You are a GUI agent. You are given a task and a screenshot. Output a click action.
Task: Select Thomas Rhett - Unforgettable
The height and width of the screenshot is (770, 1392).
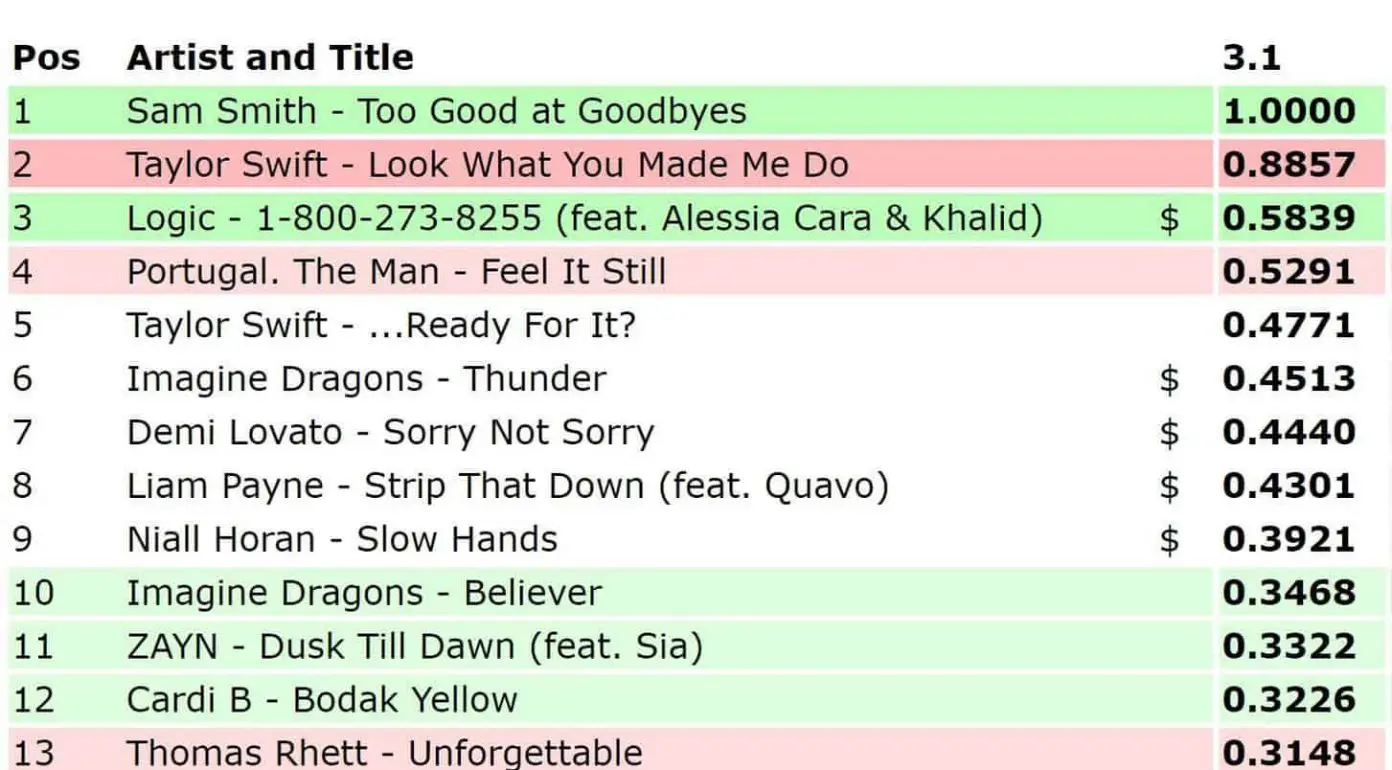coord(384,752)
